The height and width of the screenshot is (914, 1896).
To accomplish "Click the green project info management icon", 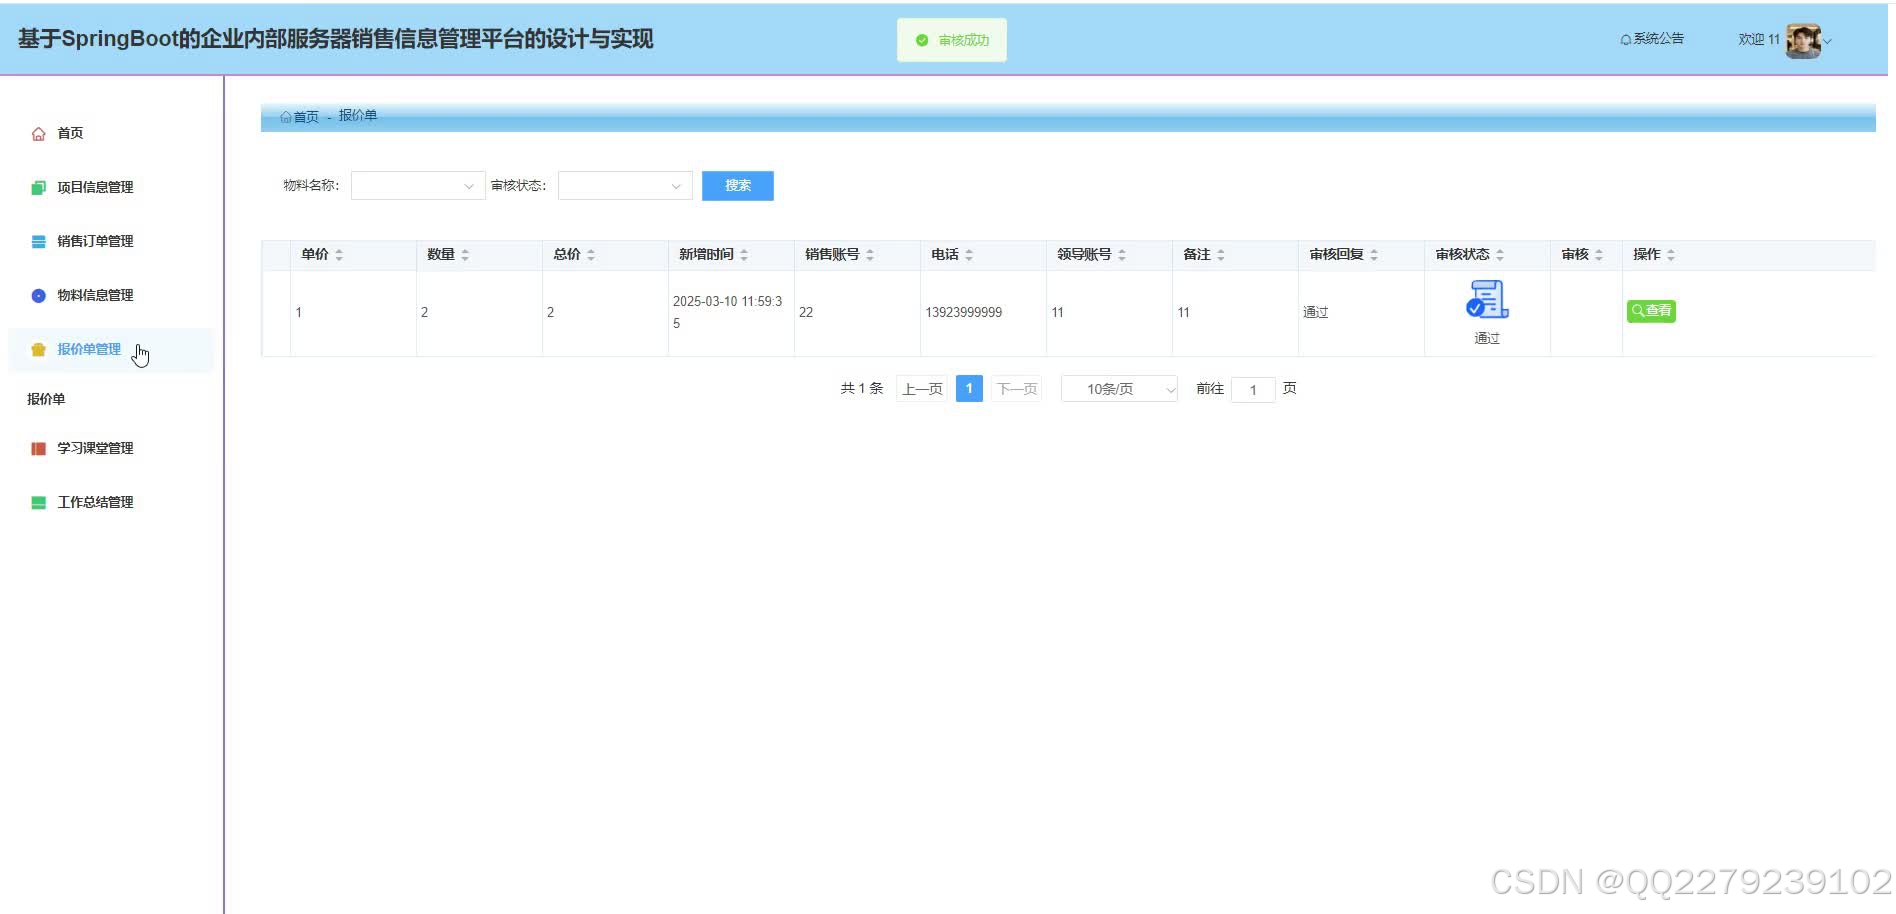I will [39, 188].
